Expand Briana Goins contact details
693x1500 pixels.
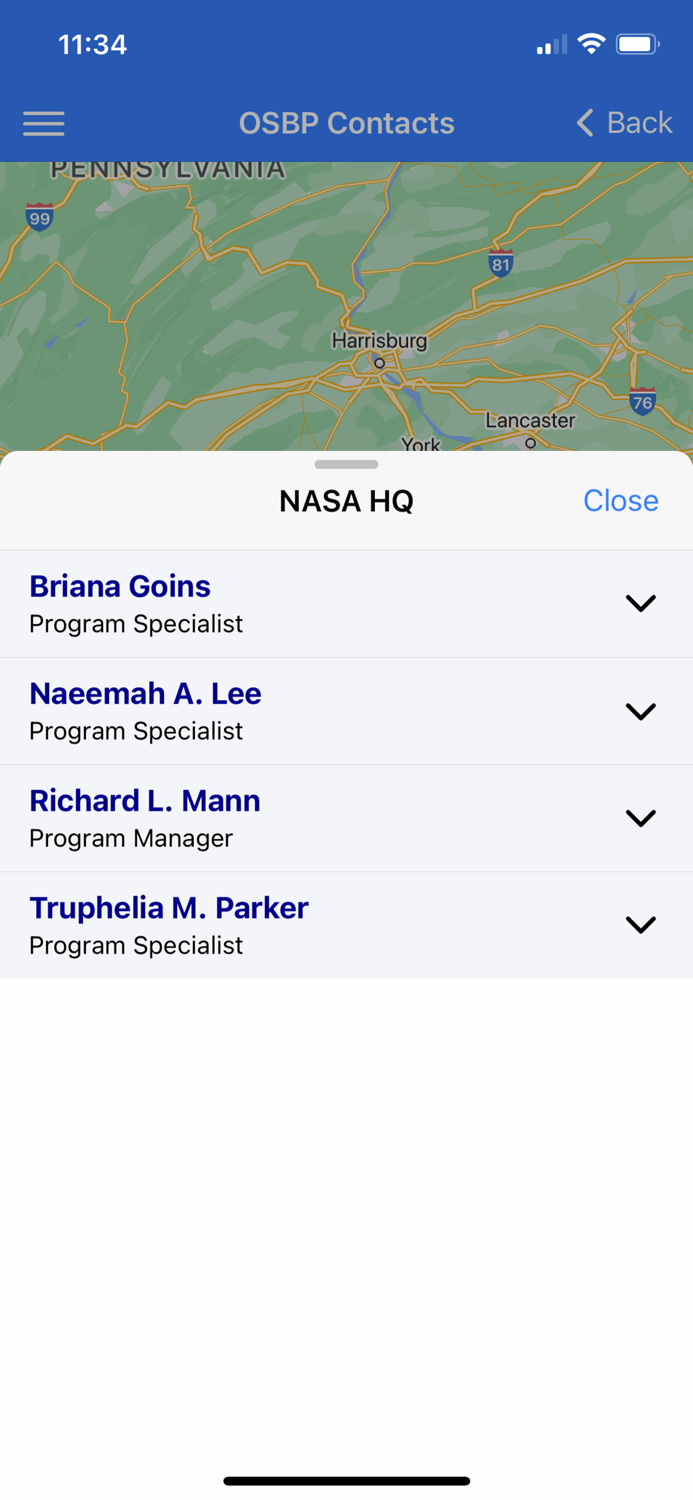point(640,603)
